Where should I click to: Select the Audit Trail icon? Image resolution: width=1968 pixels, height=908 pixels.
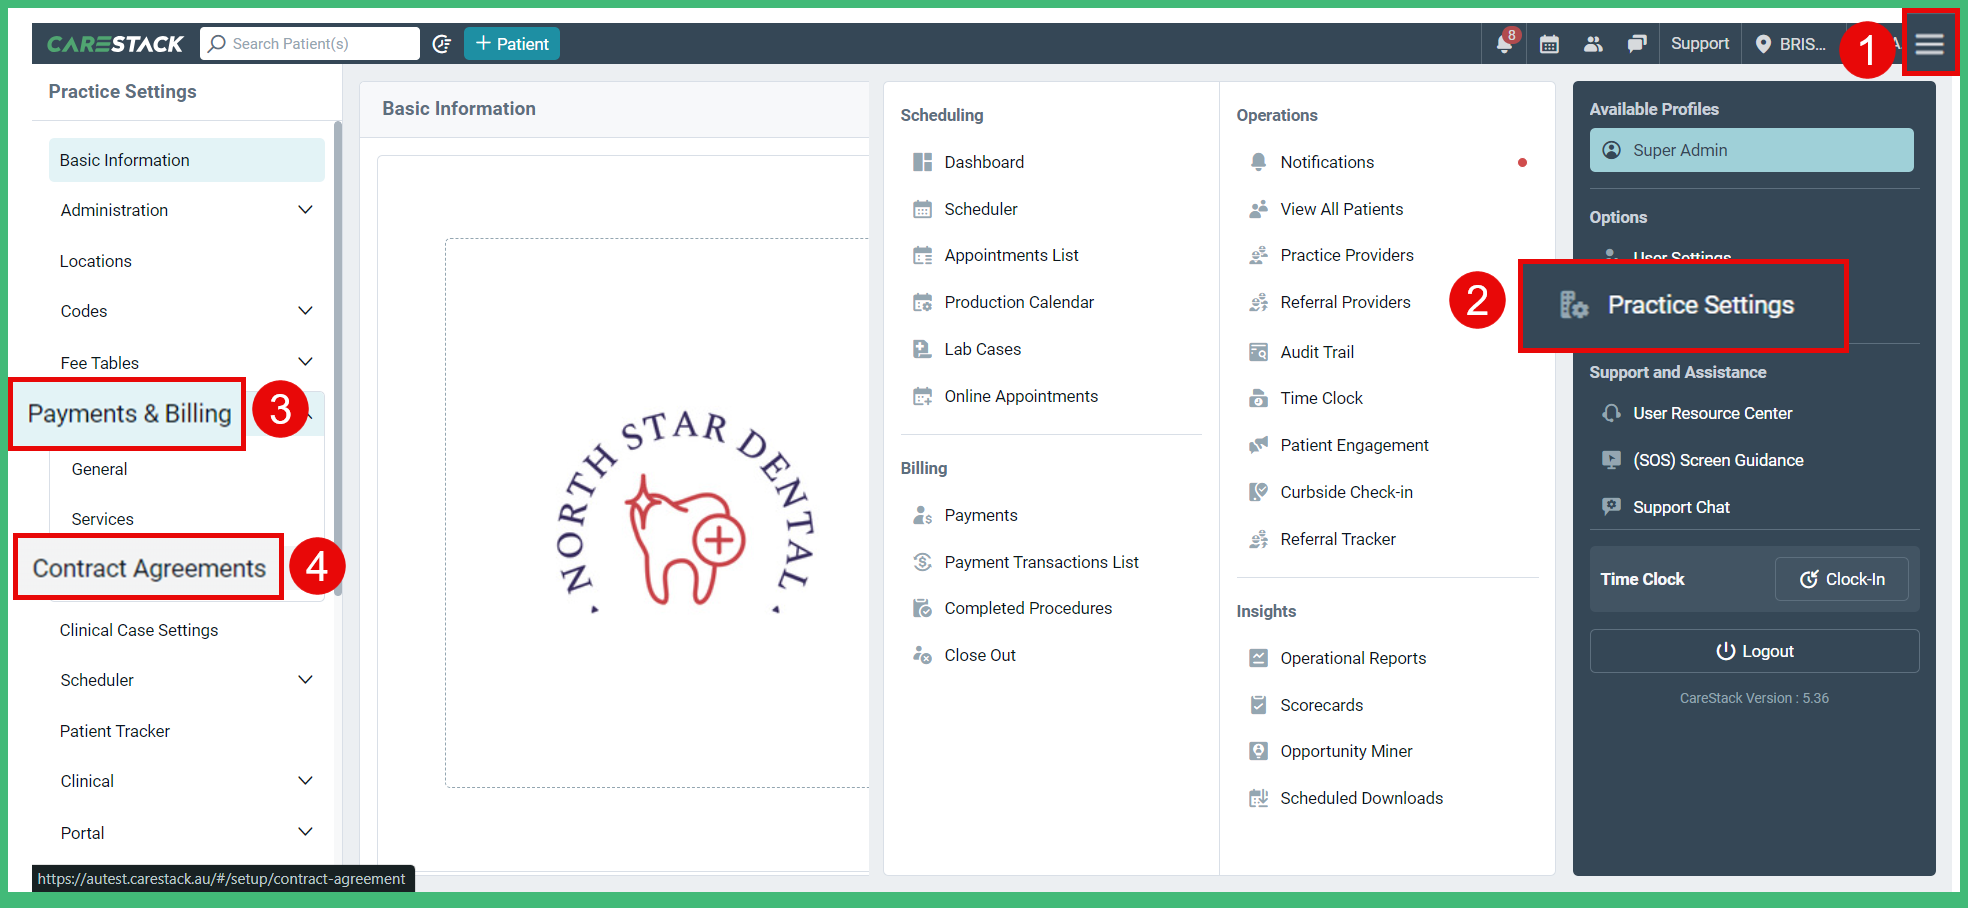click(x=1258, y=352)
